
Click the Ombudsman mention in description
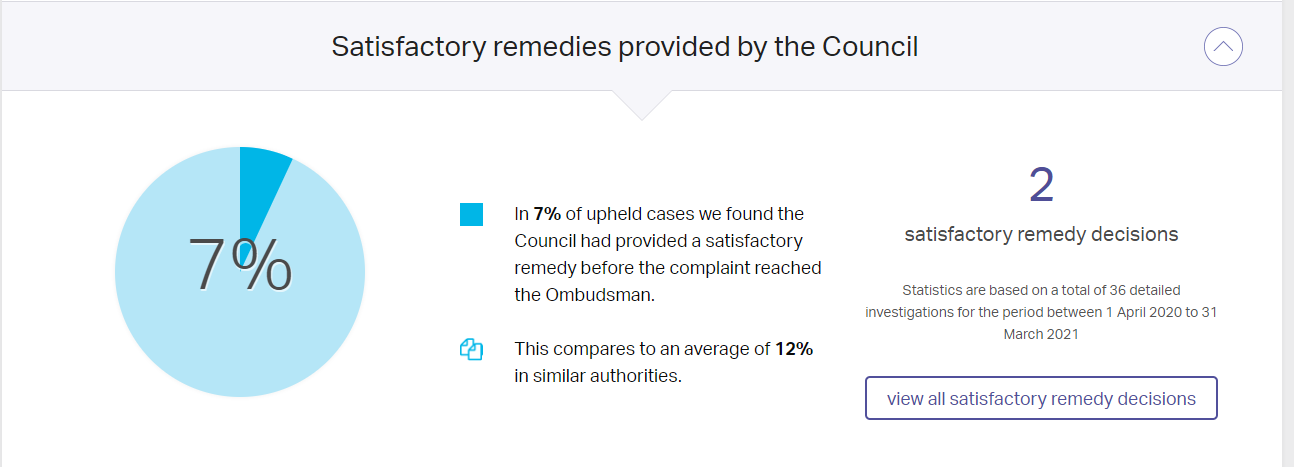point(585,295)
